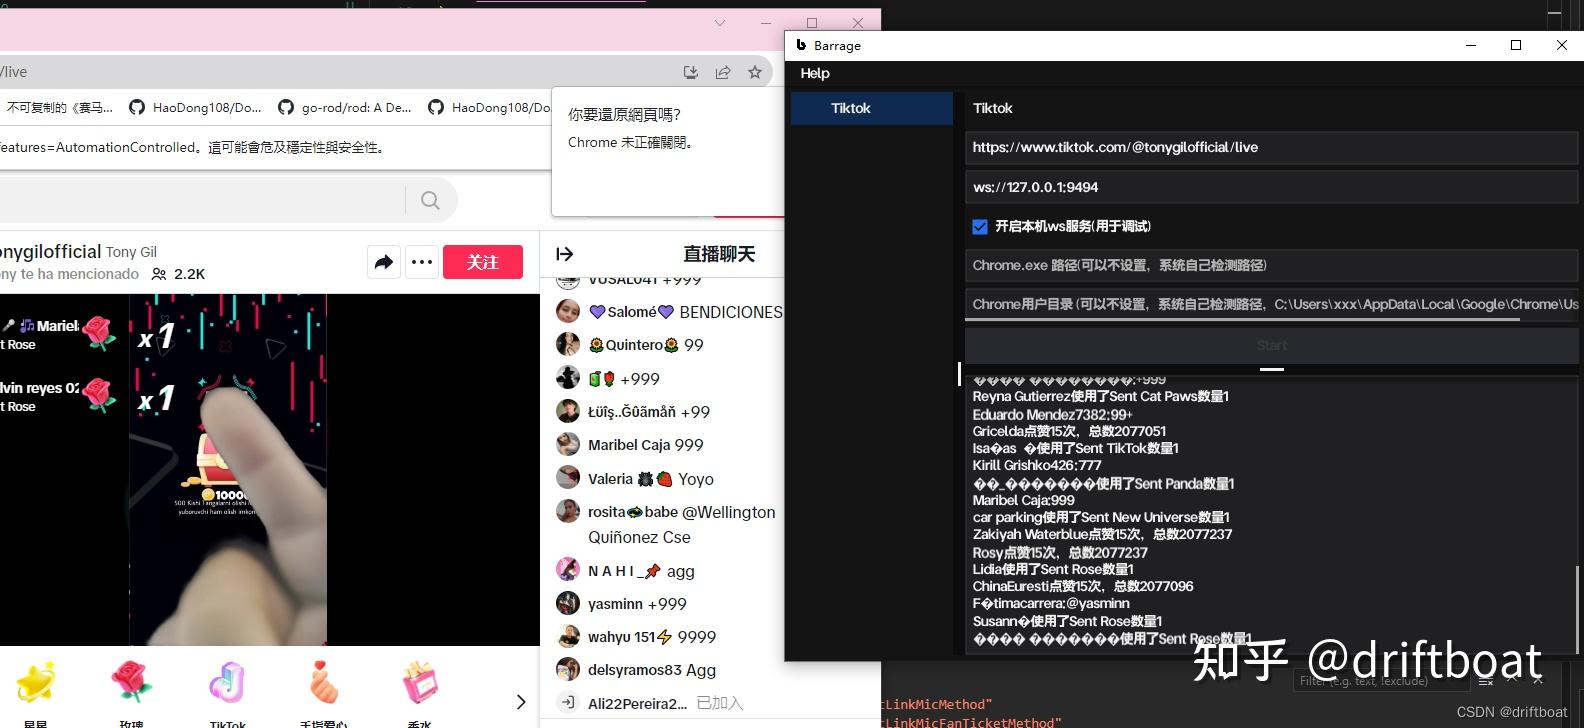
Task: Click log line starting 'ChinaEuresti'
Action: point(1083,586)
